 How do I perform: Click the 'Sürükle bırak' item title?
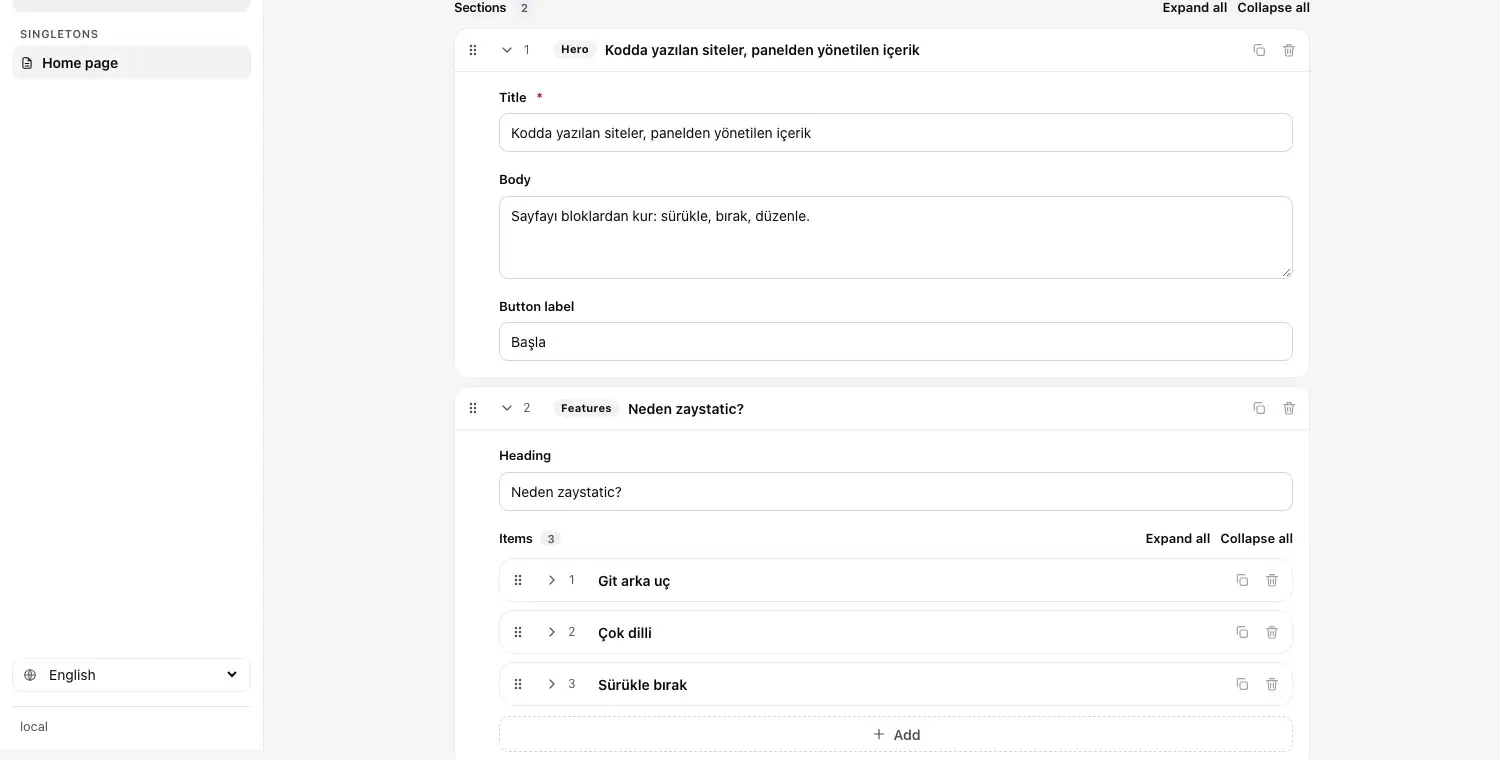[642, 685]
